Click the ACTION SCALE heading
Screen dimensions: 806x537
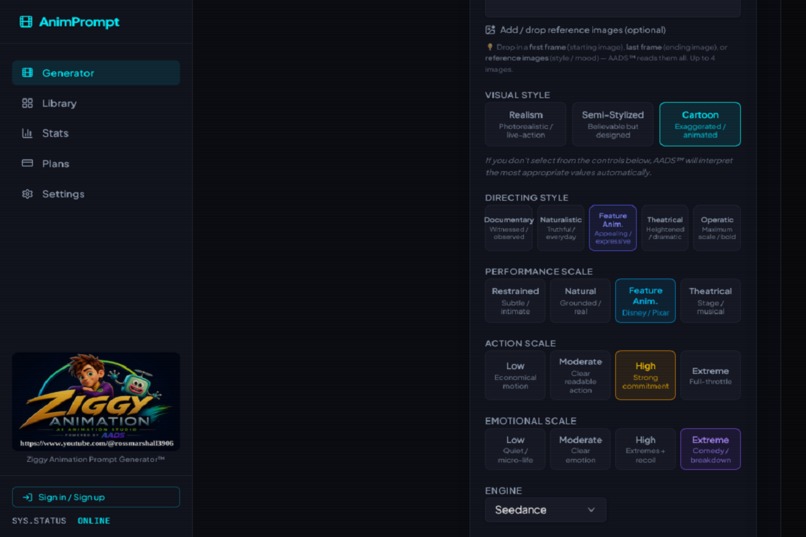[x=520, y=343]
